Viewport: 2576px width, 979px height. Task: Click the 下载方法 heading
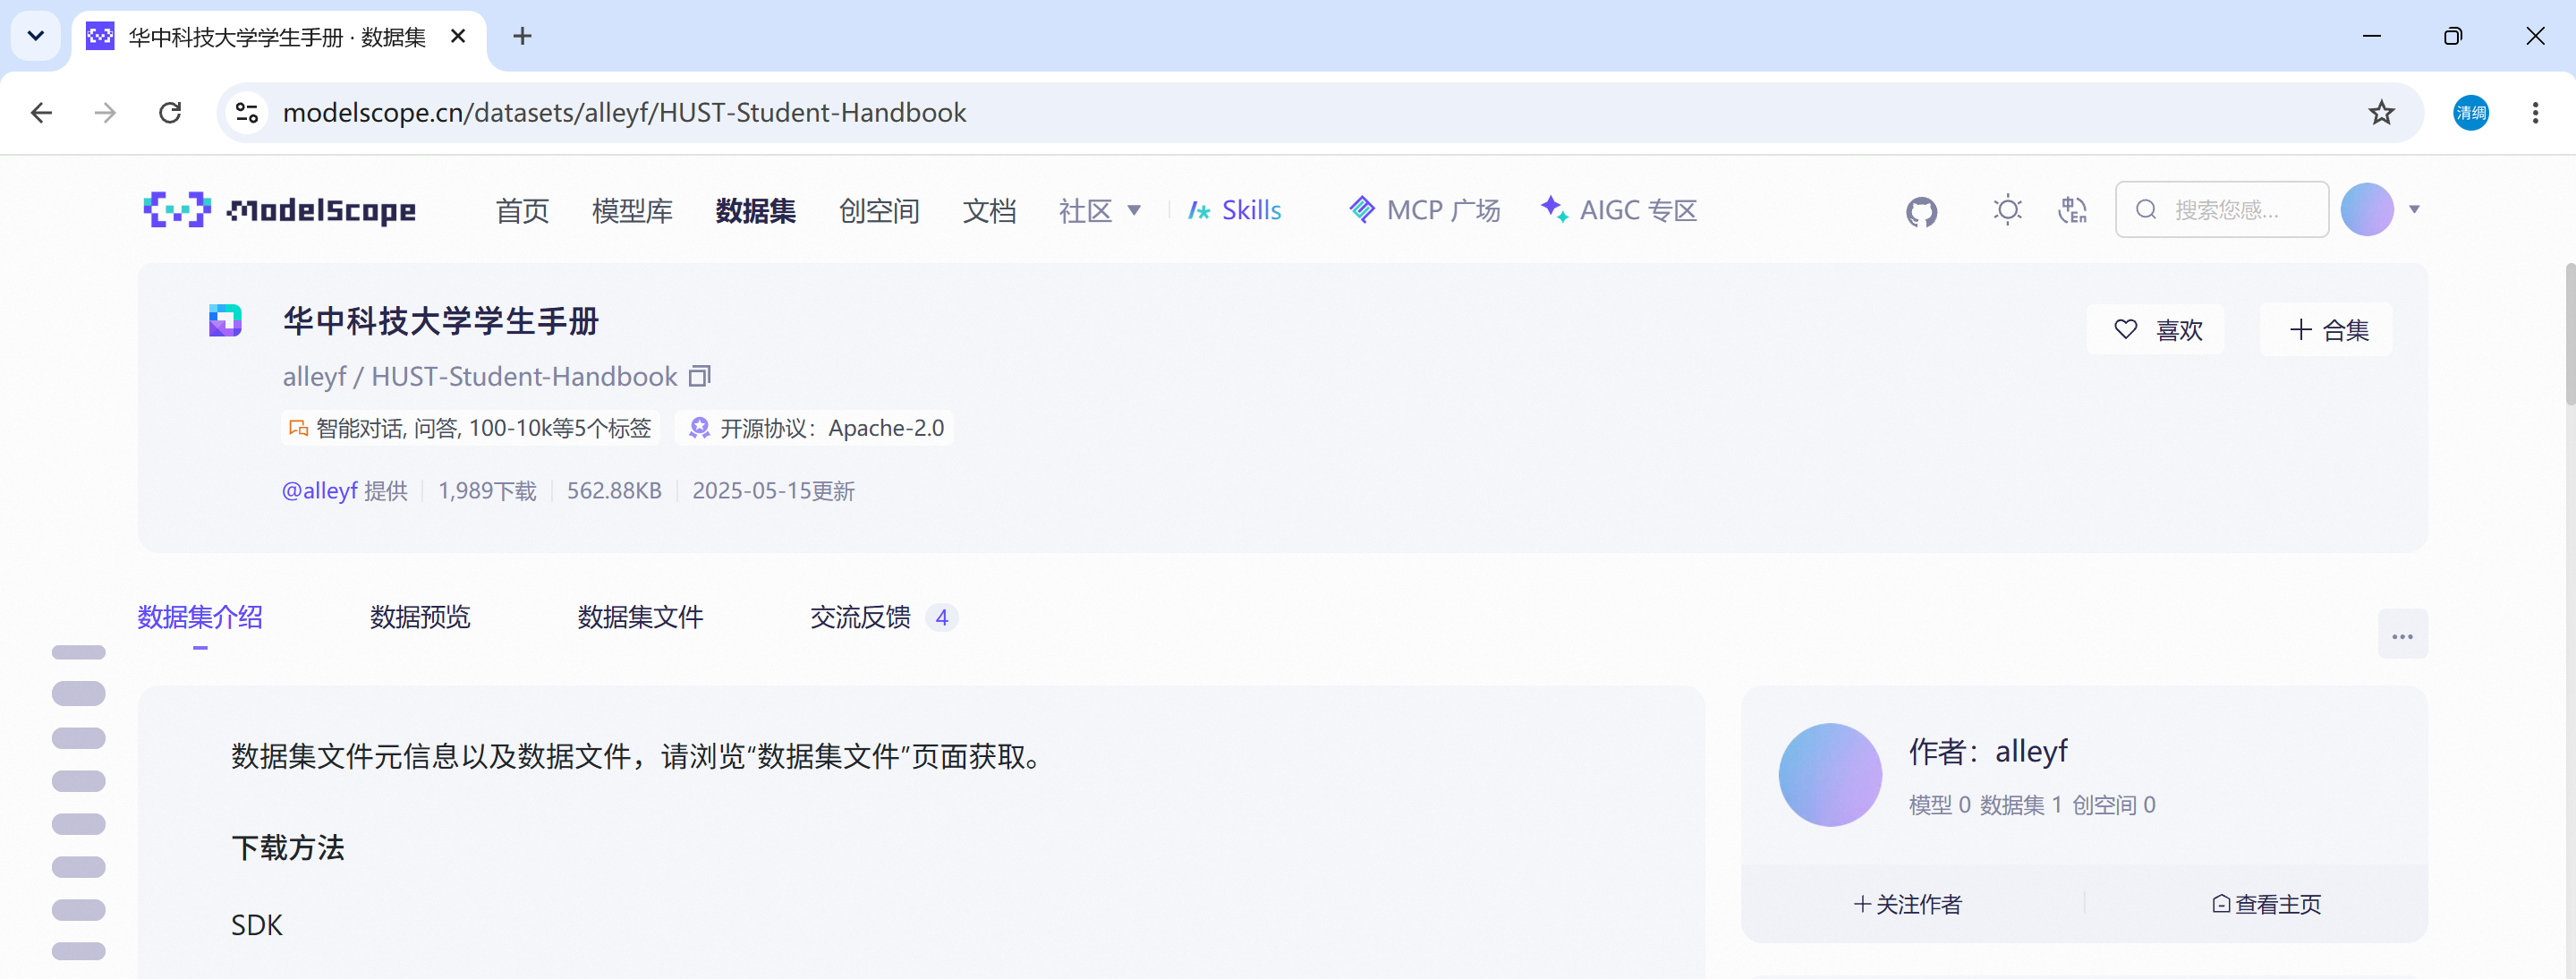click(288, 848)
